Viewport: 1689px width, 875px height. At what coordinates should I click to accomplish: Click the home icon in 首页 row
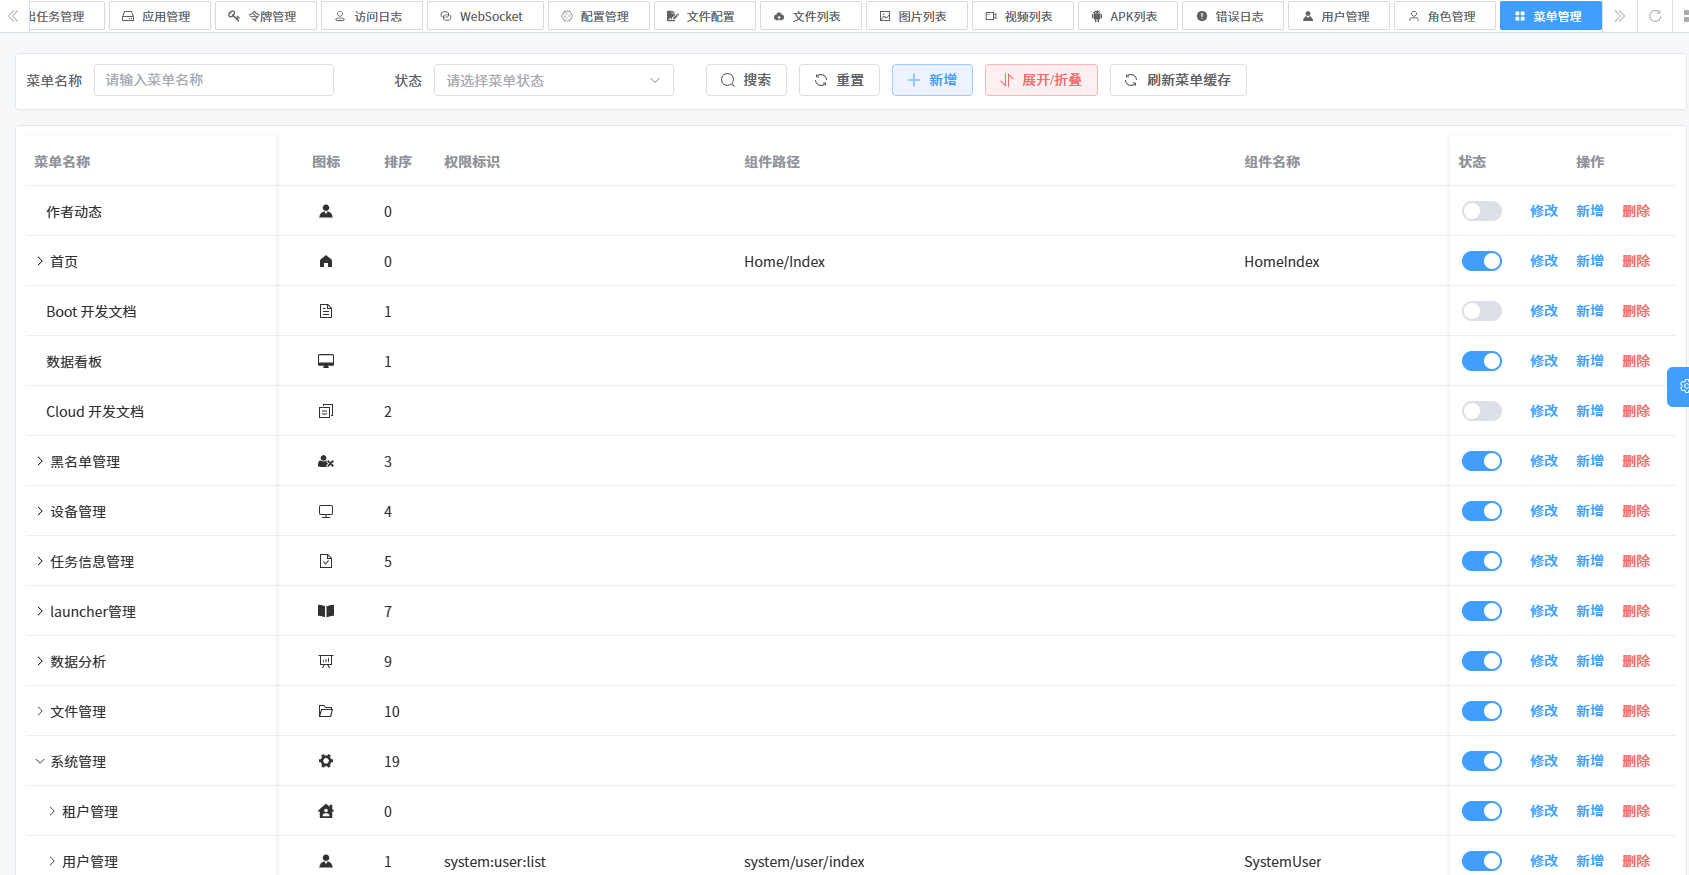pos(326,261)
